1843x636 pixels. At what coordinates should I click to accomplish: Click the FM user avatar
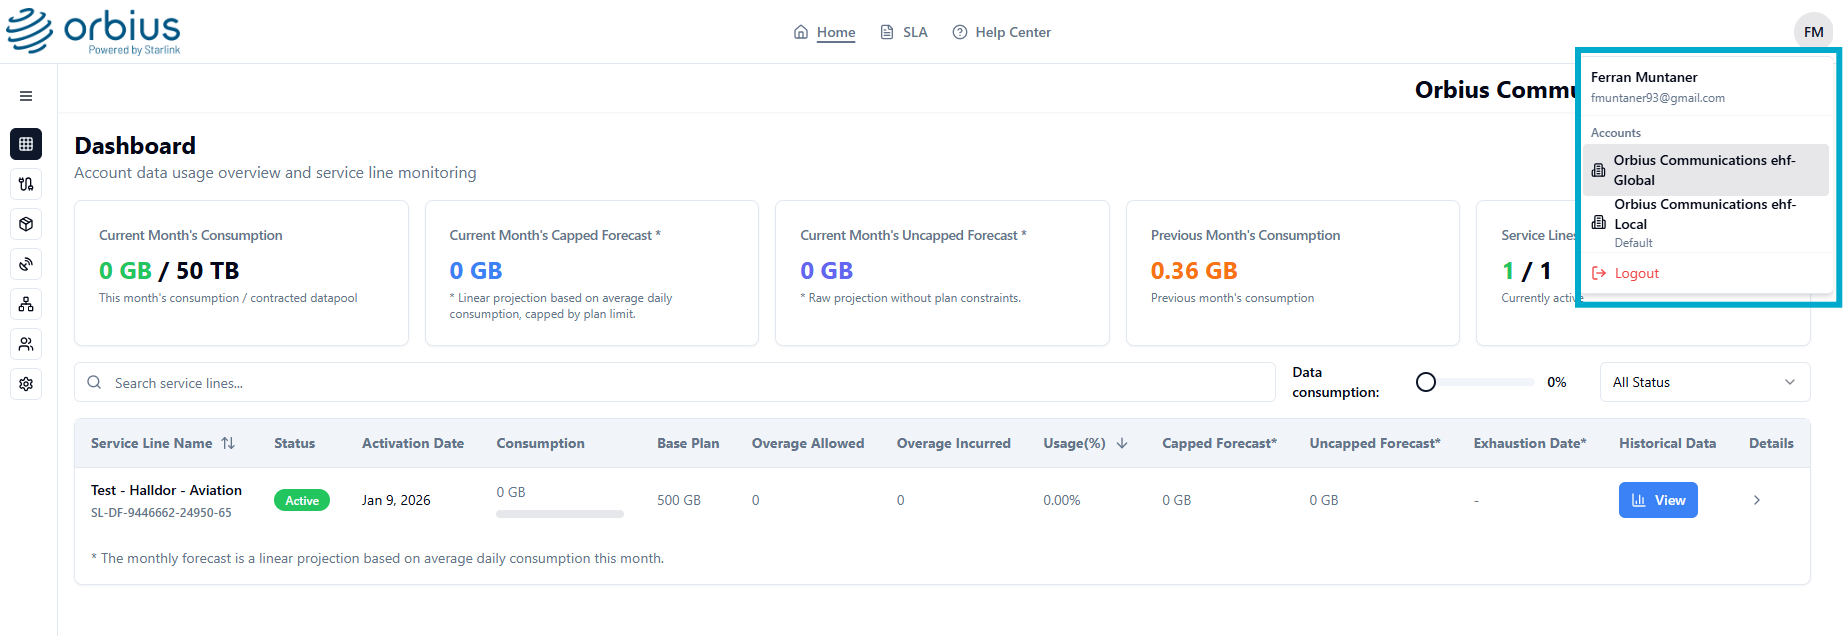[x=1813, y=32]
